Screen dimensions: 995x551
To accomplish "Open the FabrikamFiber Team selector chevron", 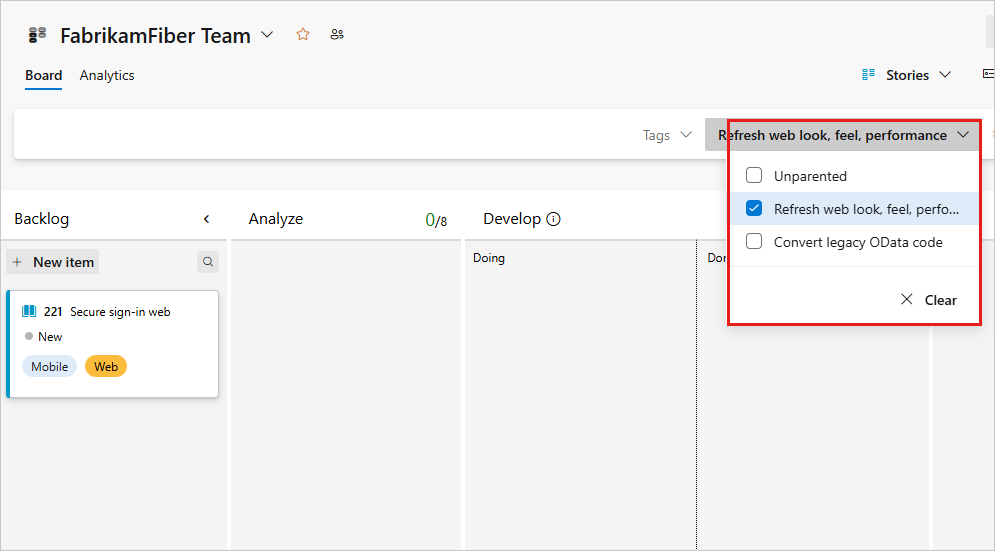I will (x=268, y=35).
